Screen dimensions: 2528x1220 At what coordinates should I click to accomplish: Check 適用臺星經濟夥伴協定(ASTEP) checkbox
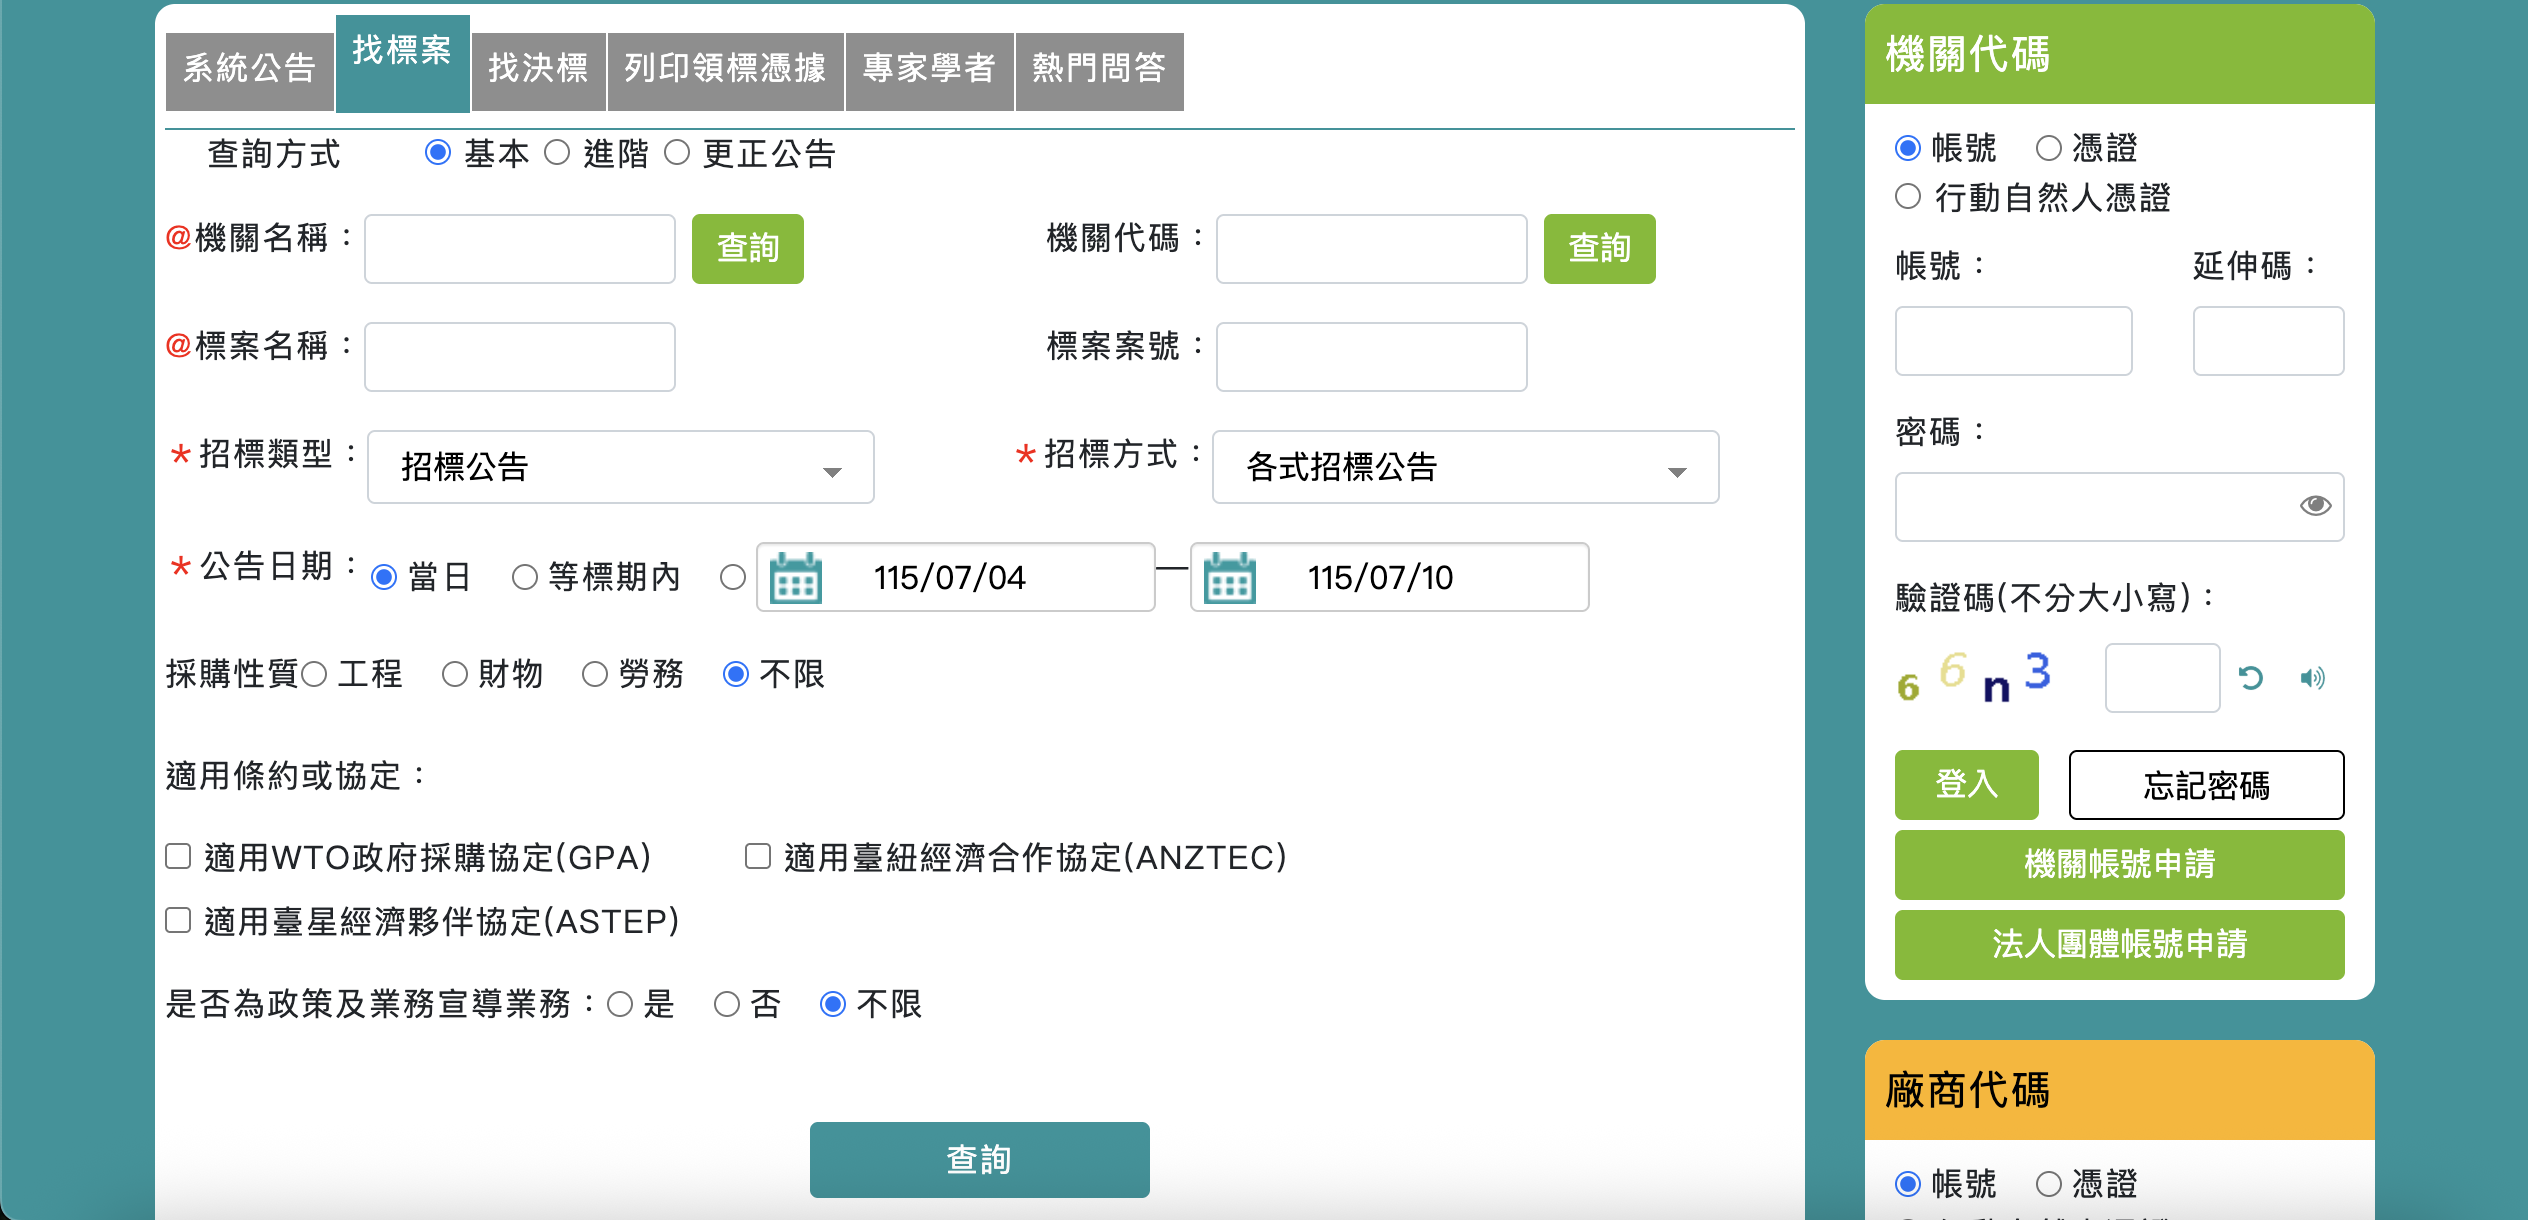point(178,920)
